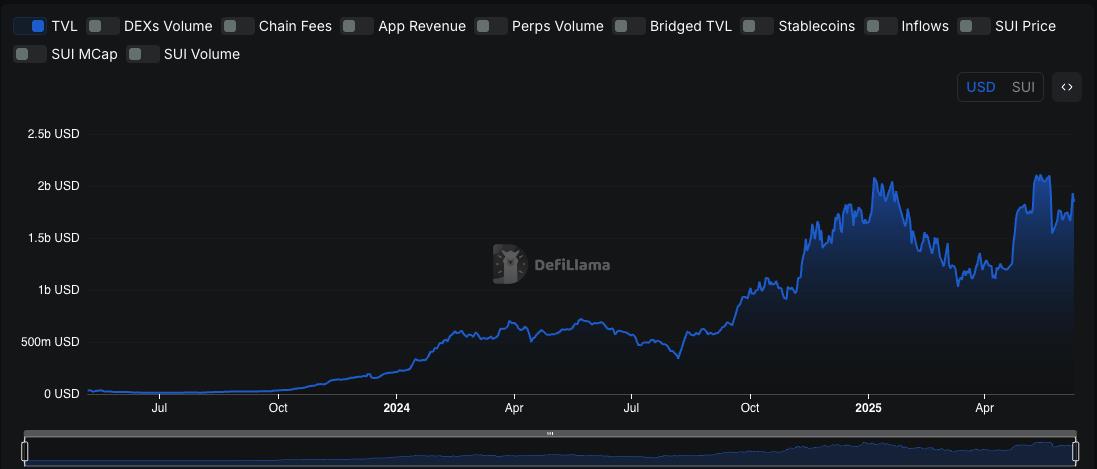
Task: Click chart line peak near 2025
Action: tap(875, 178)
